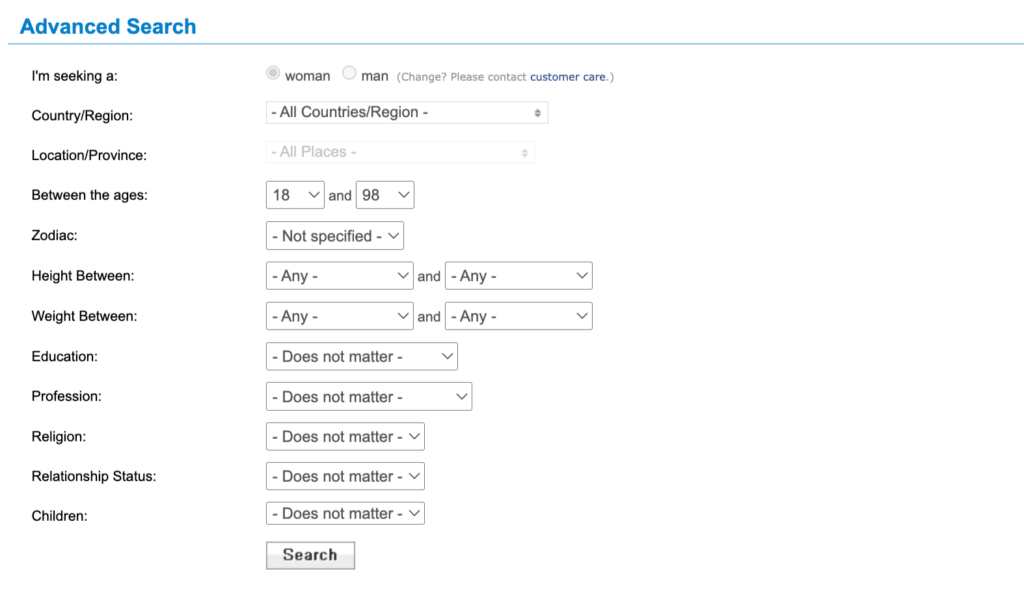This screenshot has width=1024, height=597.
Task: Expand the Education dropdown
Action: click(361, 356)
